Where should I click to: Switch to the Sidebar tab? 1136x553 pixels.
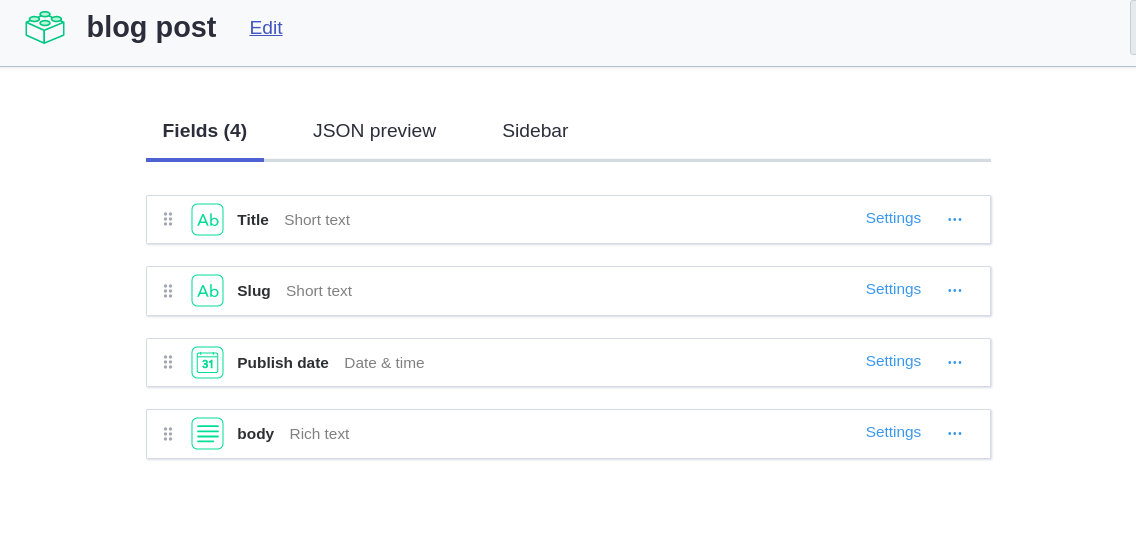pyautogui.click(x=535, y=131)
